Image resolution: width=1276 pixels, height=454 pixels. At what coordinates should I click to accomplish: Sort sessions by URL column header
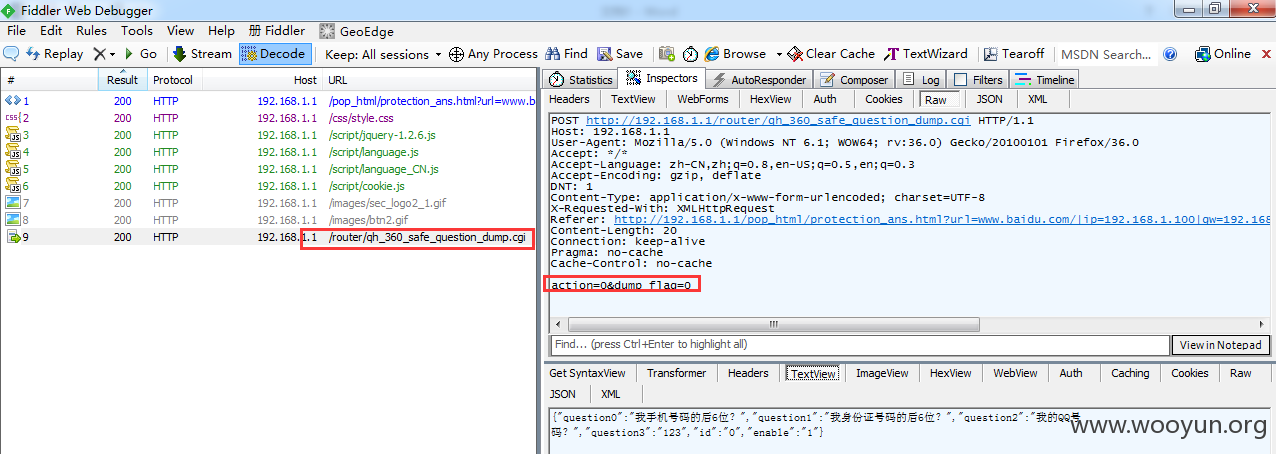tap(430, 80)
